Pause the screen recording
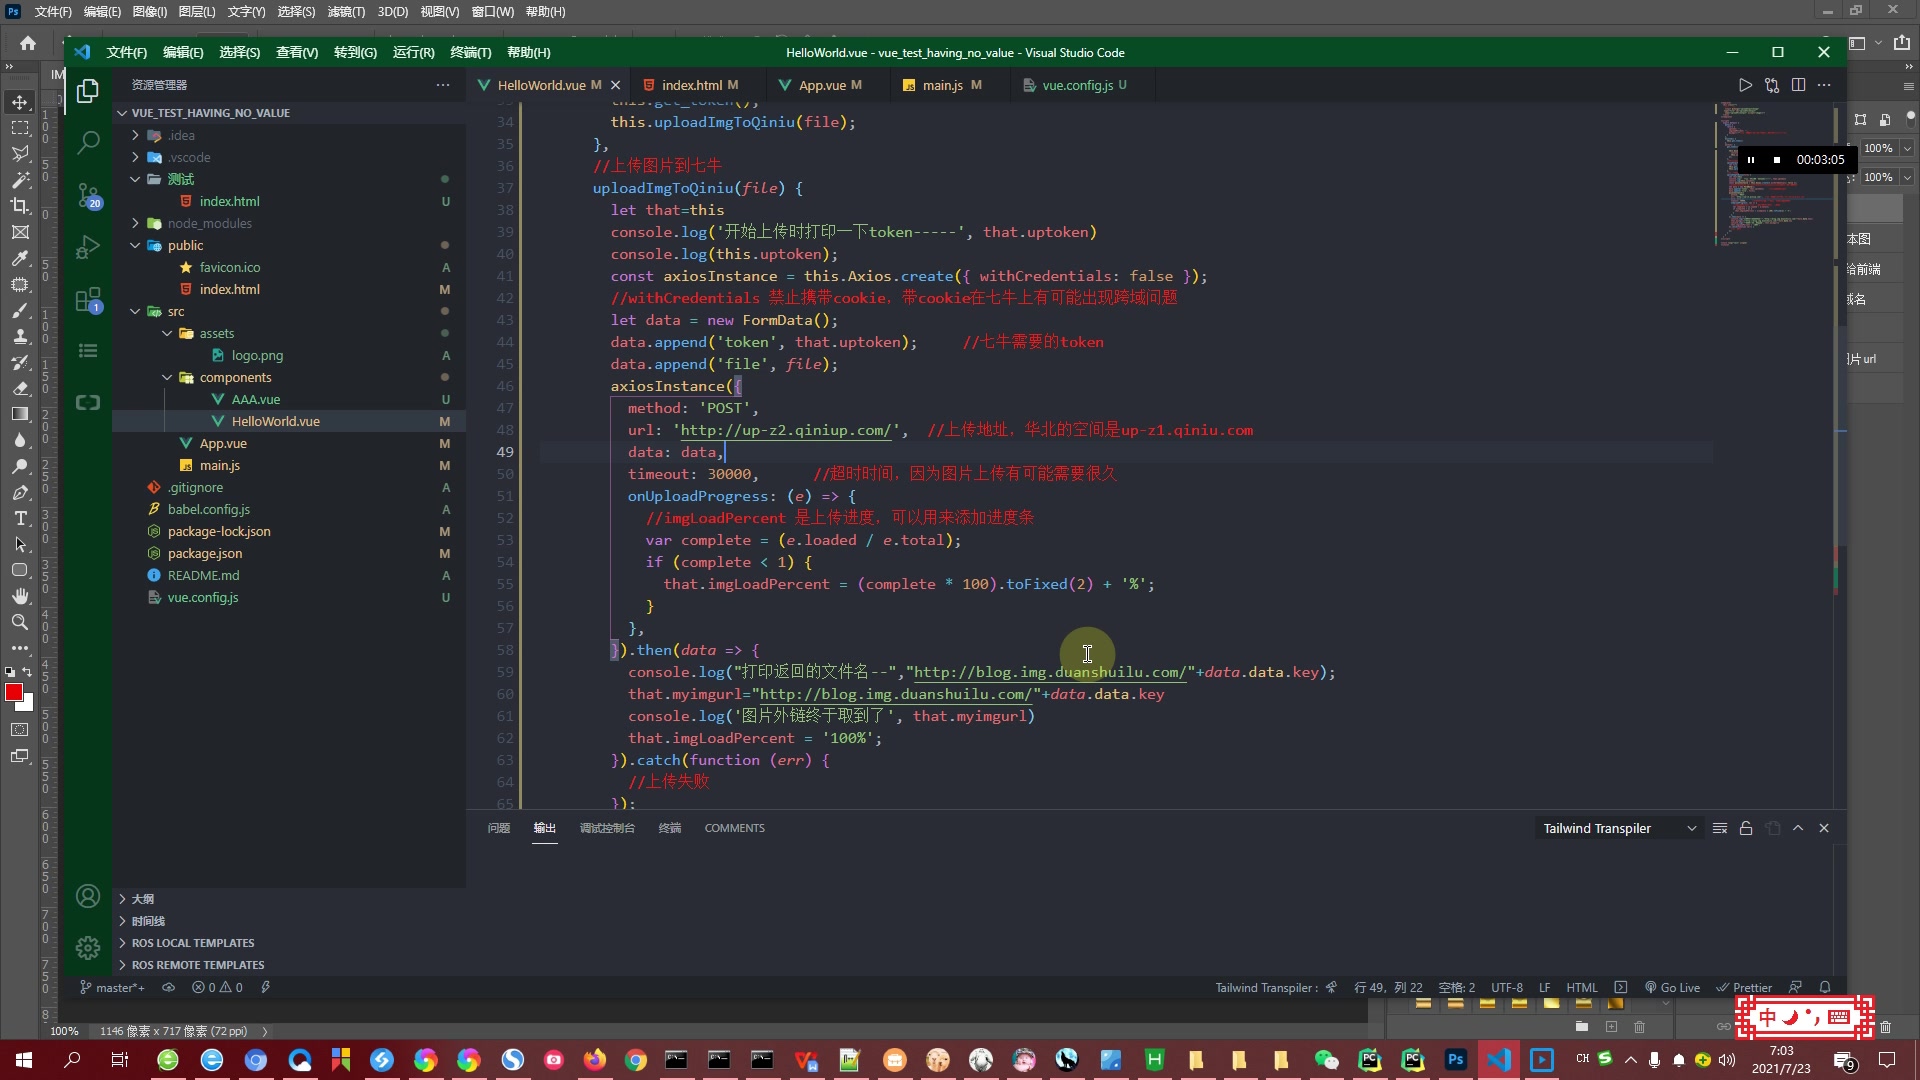Image resolution: width=1920 pixels, height=1080 pixels. pyautogui.click(x=1751, y=160)
